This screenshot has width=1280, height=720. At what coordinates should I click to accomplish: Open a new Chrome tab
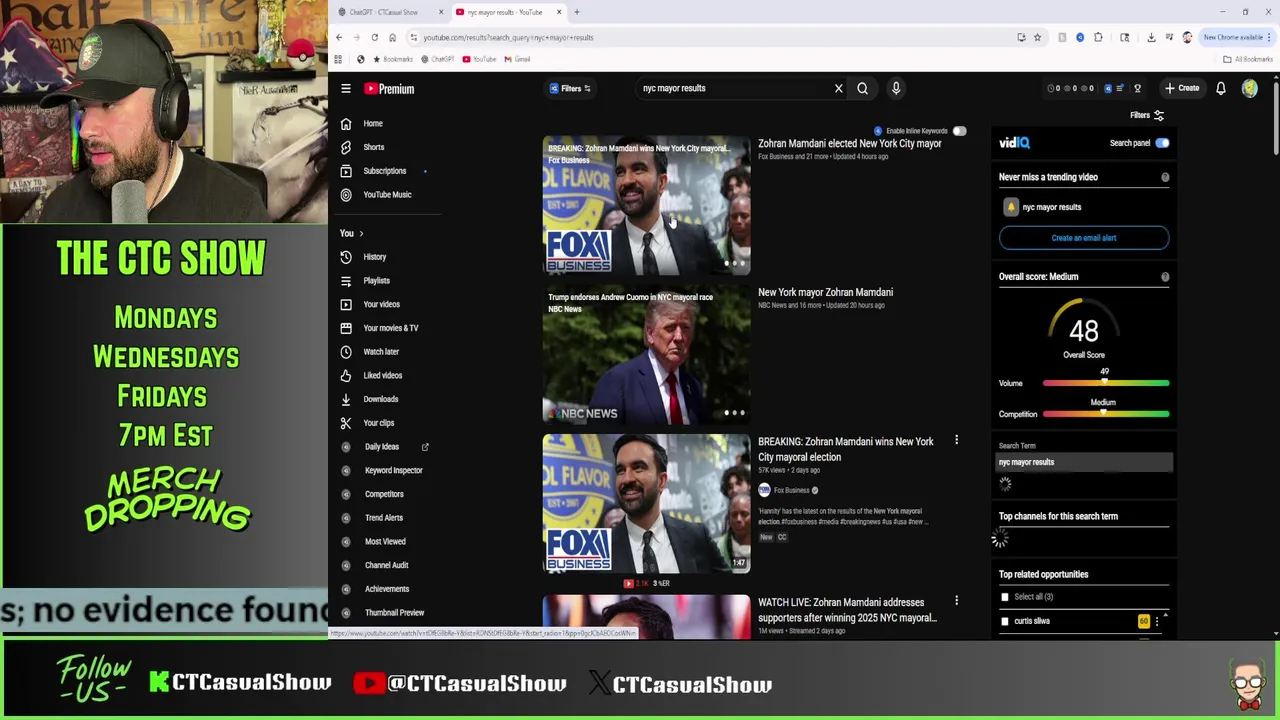[577, 12]
